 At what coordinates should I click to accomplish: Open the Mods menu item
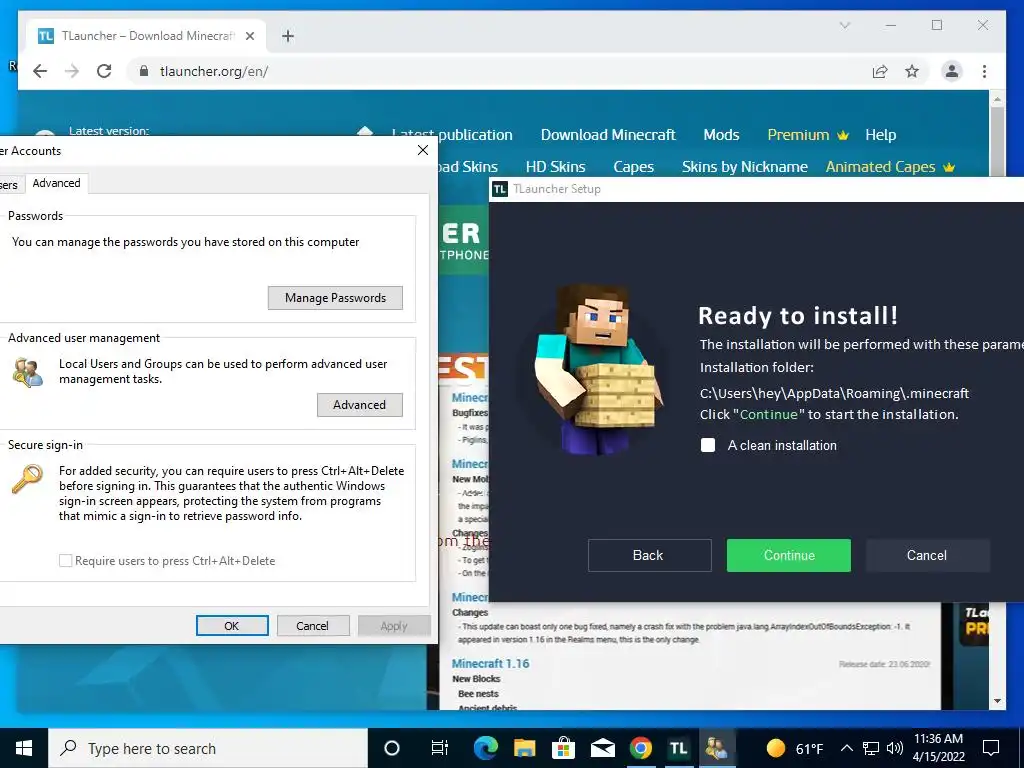(x=721, y=135)
